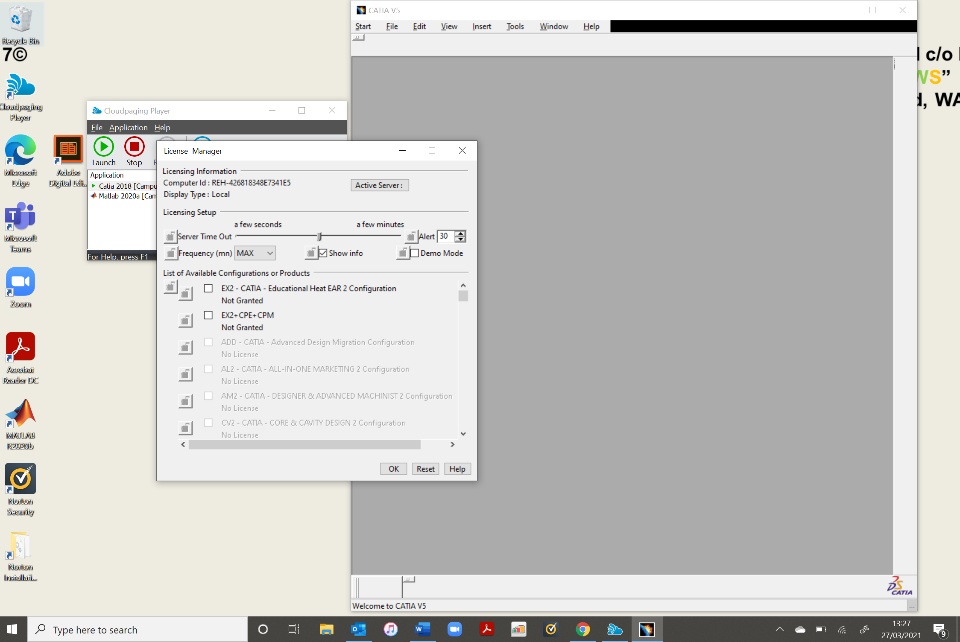960x642 pixels.
Task: Check the EX2+CPE+CPM checkbox
Action: click(x=209, y=315)
